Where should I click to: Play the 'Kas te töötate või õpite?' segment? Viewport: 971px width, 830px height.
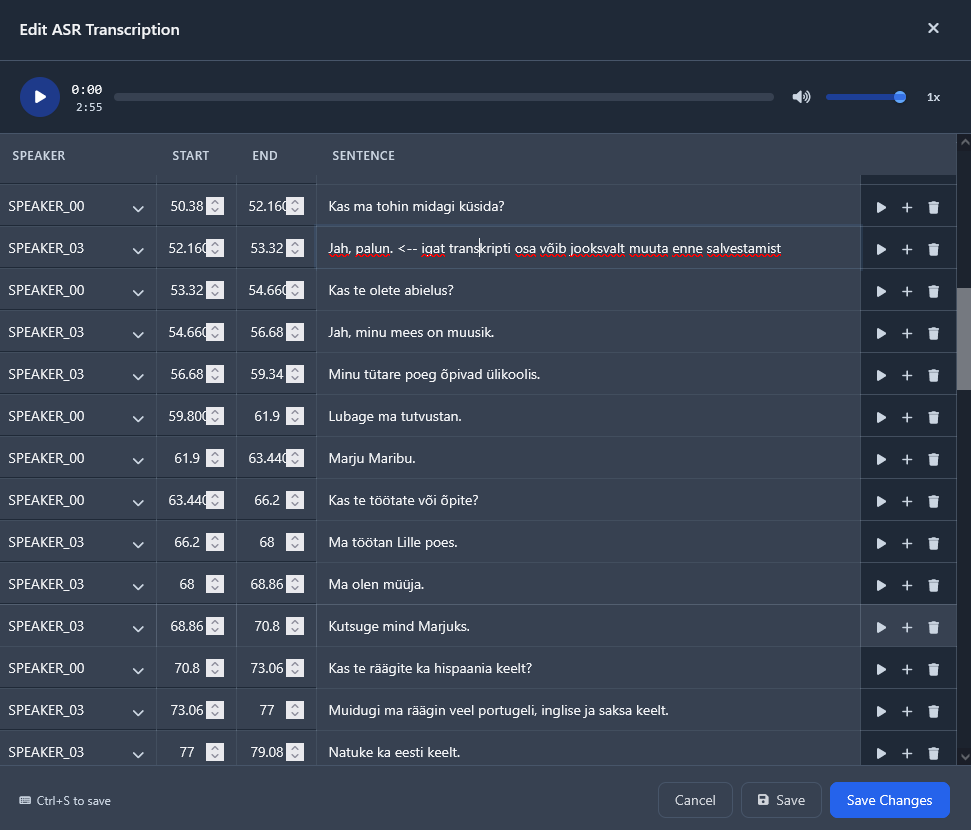pyautogui.click(x=881, y=501)
